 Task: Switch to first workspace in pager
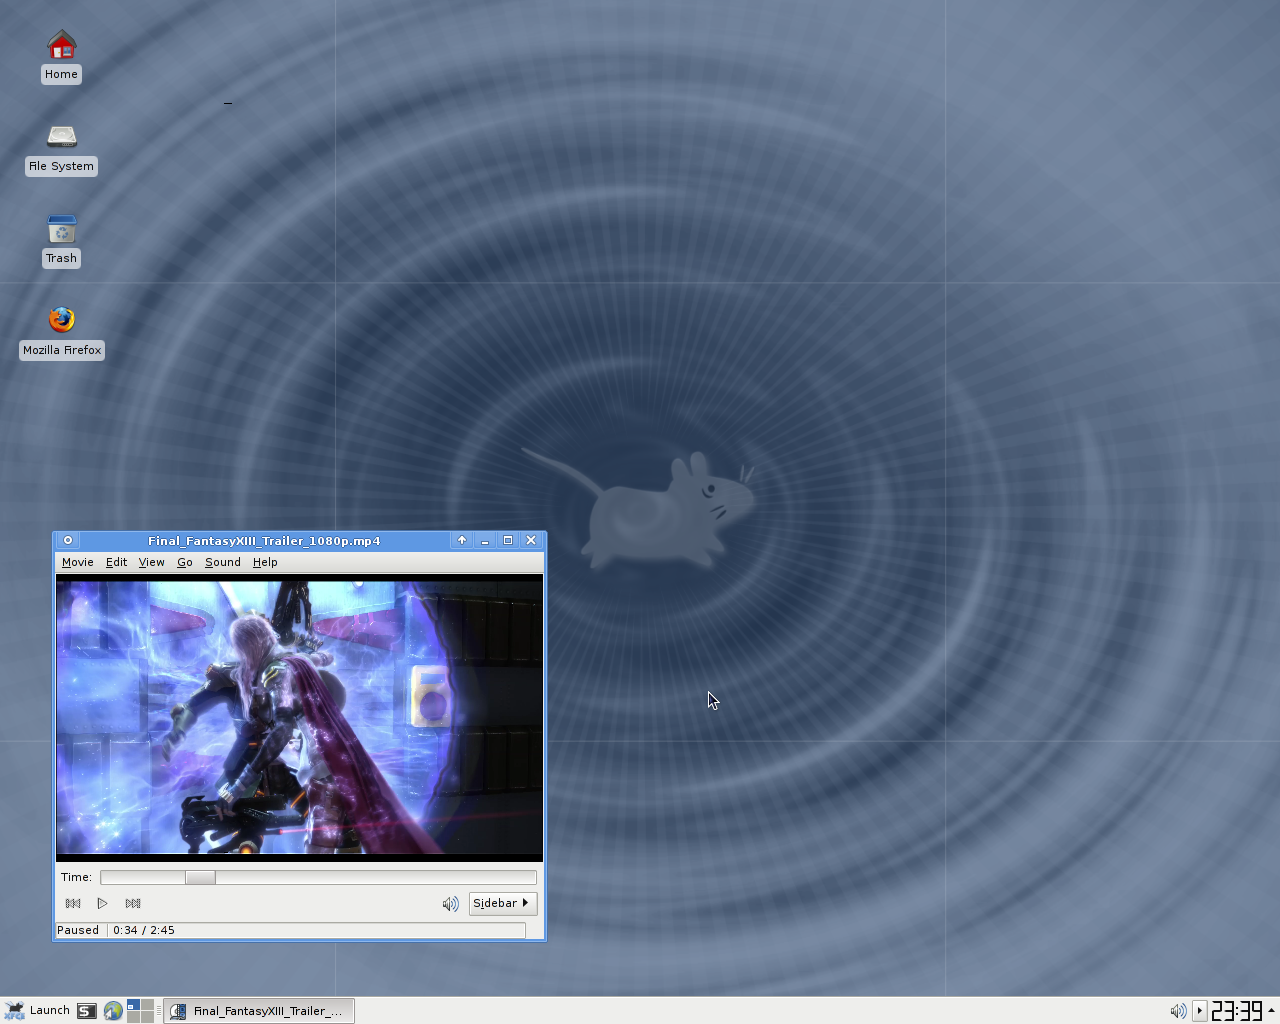[133, 1005]
